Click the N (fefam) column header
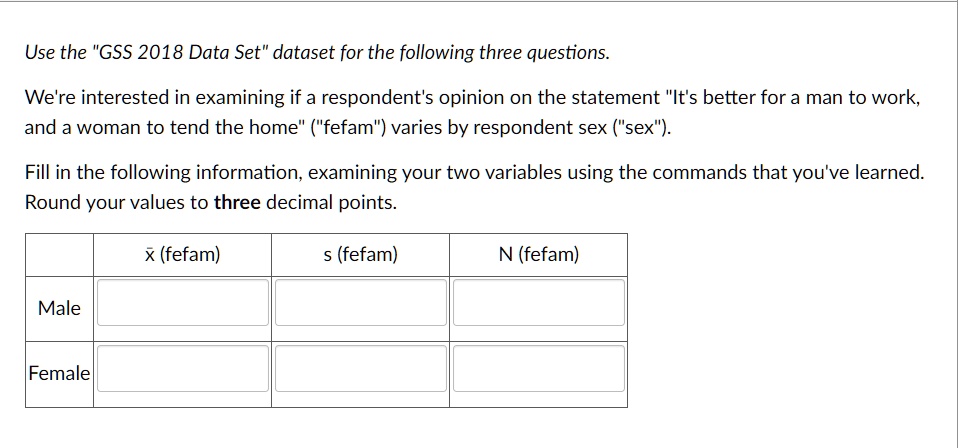The height and width of the screenshot is (448, 958). click(x=539, y=254)
